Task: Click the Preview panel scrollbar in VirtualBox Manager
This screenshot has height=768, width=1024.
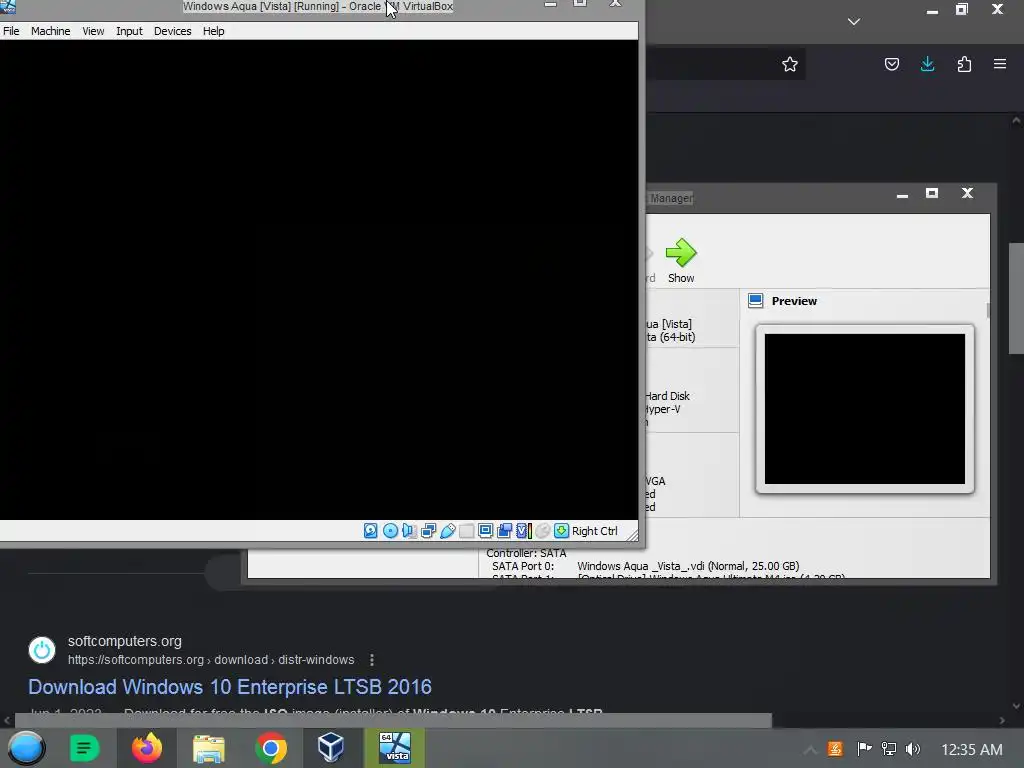Action: click(987, 311)
